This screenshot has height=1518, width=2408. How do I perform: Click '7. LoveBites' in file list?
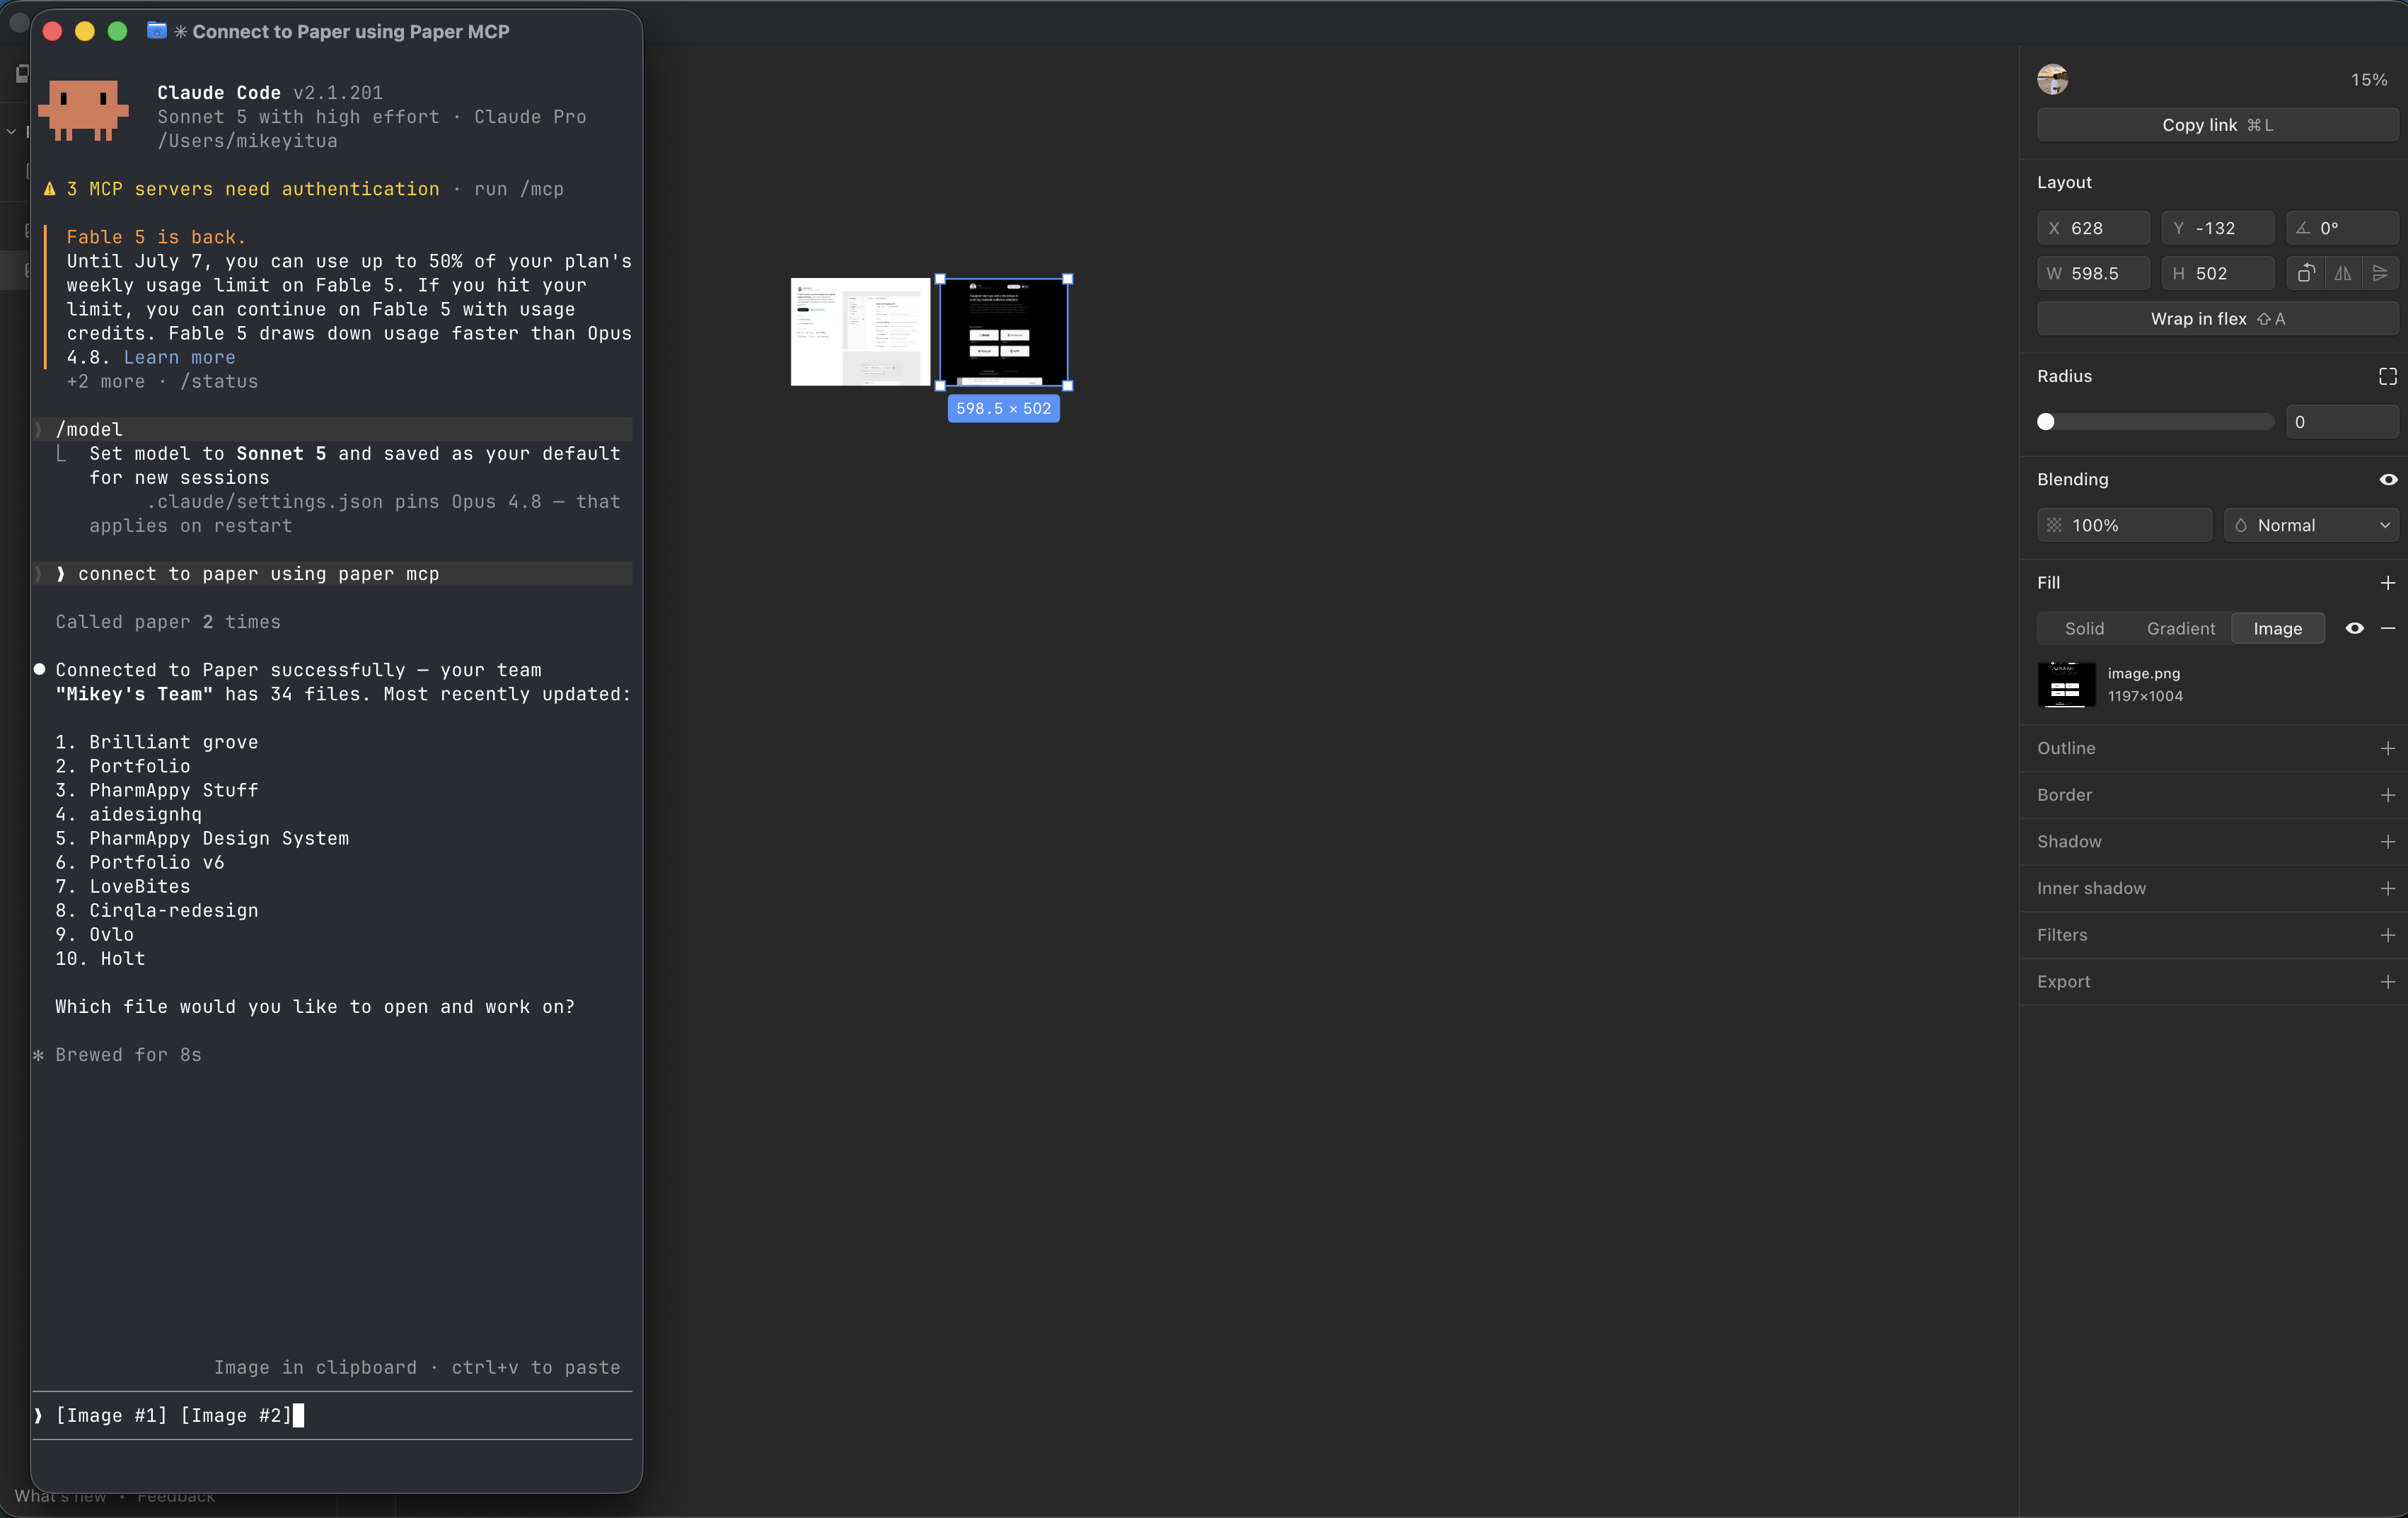click(x=123, y=886)
